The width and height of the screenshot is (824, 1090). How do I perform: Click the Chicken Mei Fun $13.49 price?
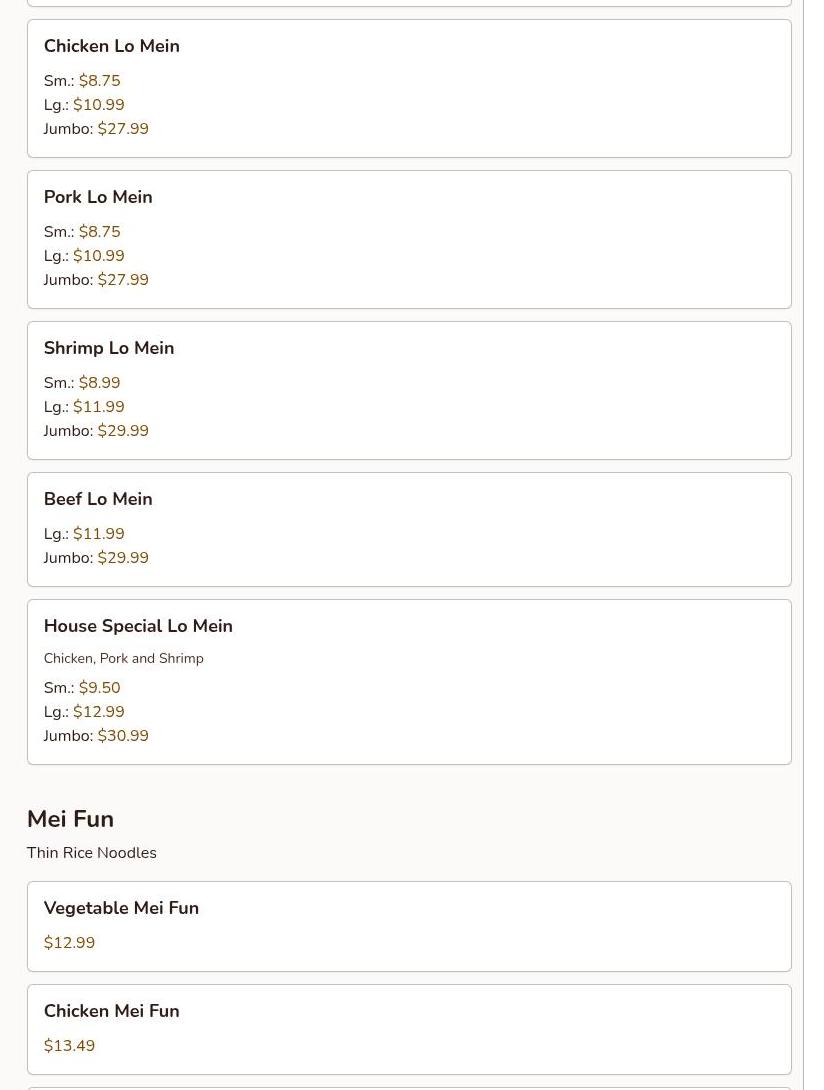tap(69, 1046)
